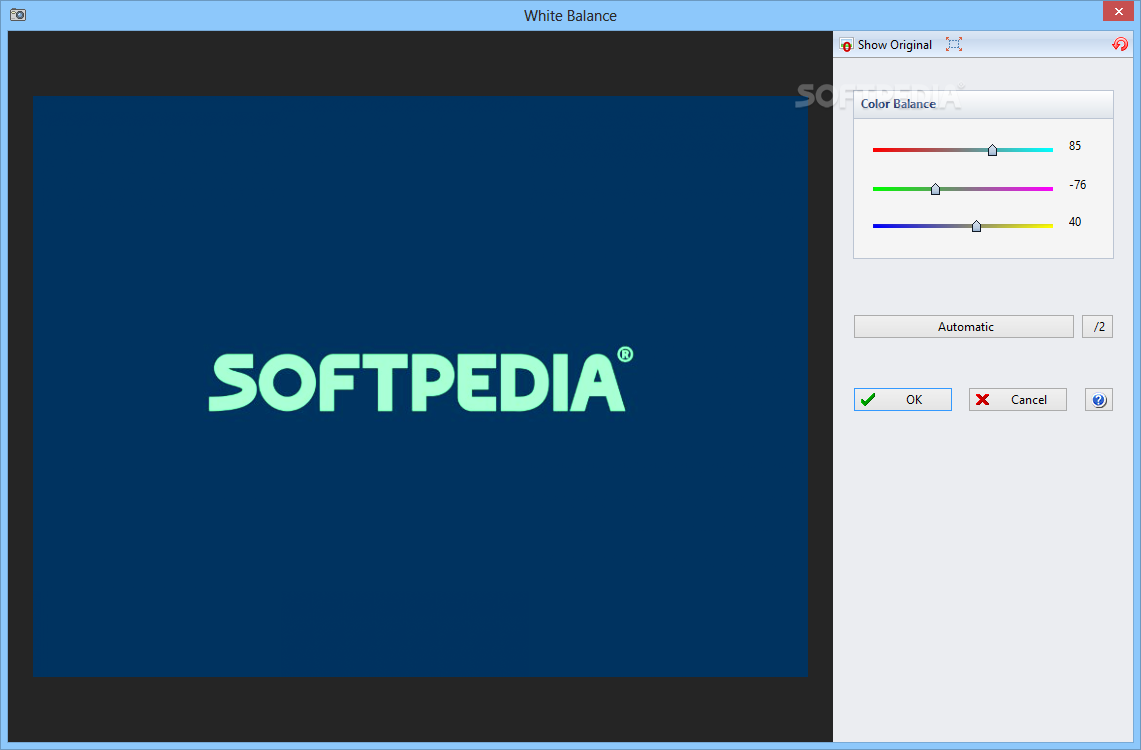
Task: Click the green-magenta slider handle
Action: 936,189
